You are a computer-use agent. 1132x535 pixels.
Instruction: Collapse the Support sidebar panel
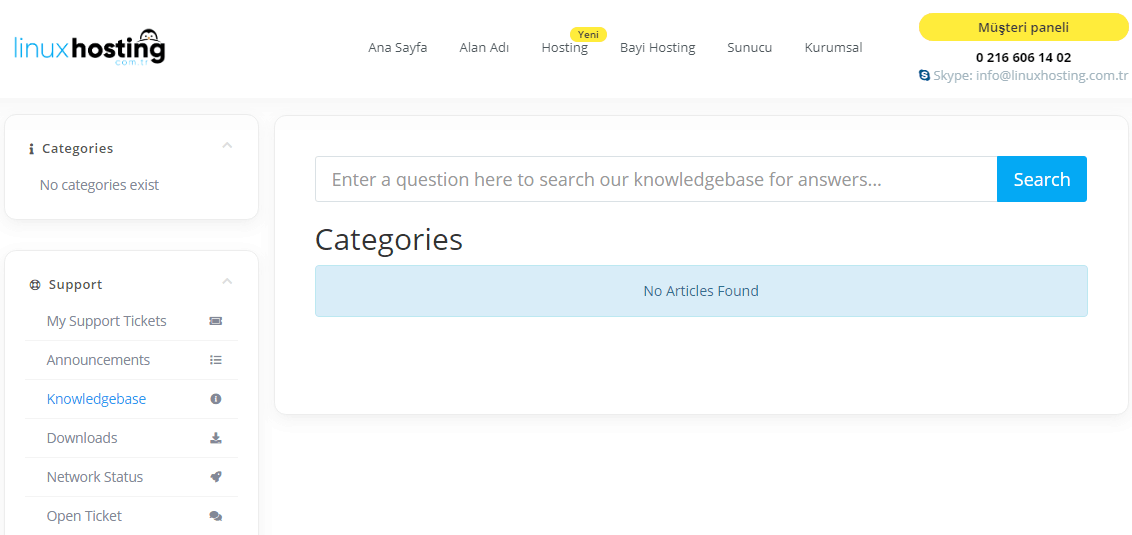tap(227, 281)
